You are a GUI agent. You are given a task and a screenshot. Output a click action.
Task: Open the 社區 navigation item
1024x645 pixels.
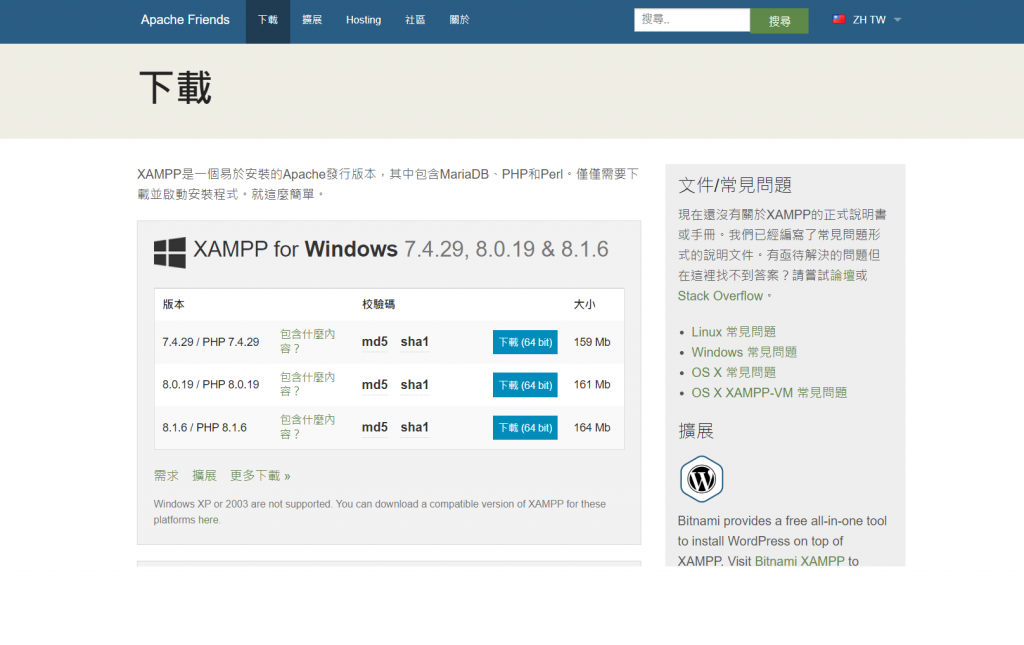415,21
